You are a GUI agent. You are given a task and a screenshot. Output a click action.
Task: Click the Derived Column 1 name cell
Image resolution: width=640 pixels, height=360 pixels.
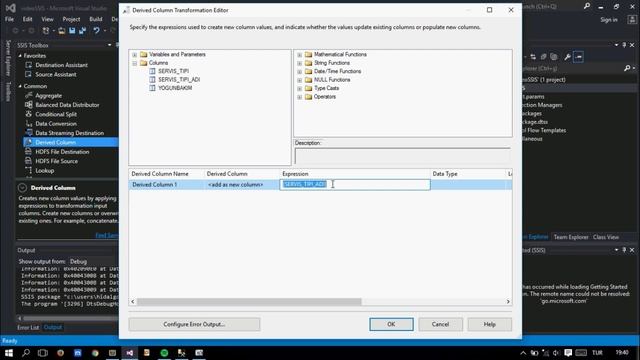[167, 185]
